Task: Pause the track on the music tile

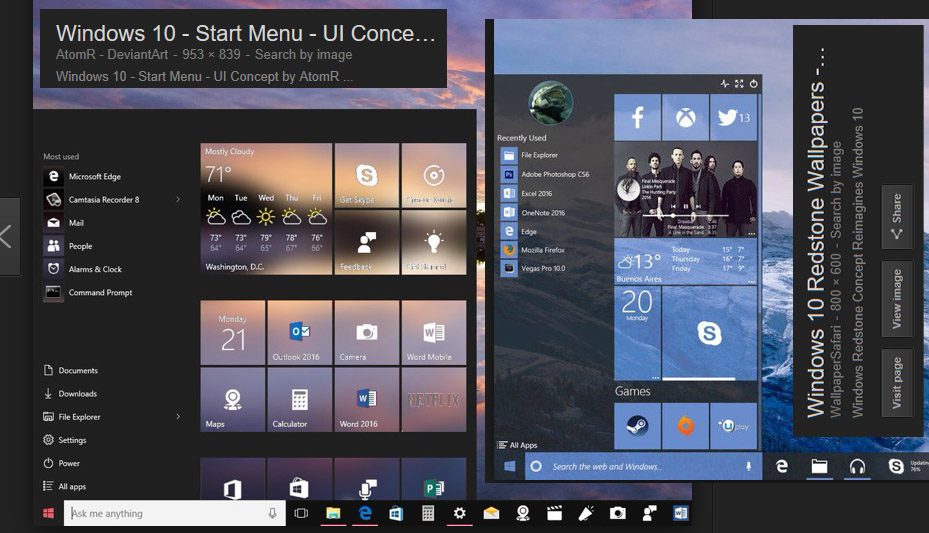Action: pos(685,207)
